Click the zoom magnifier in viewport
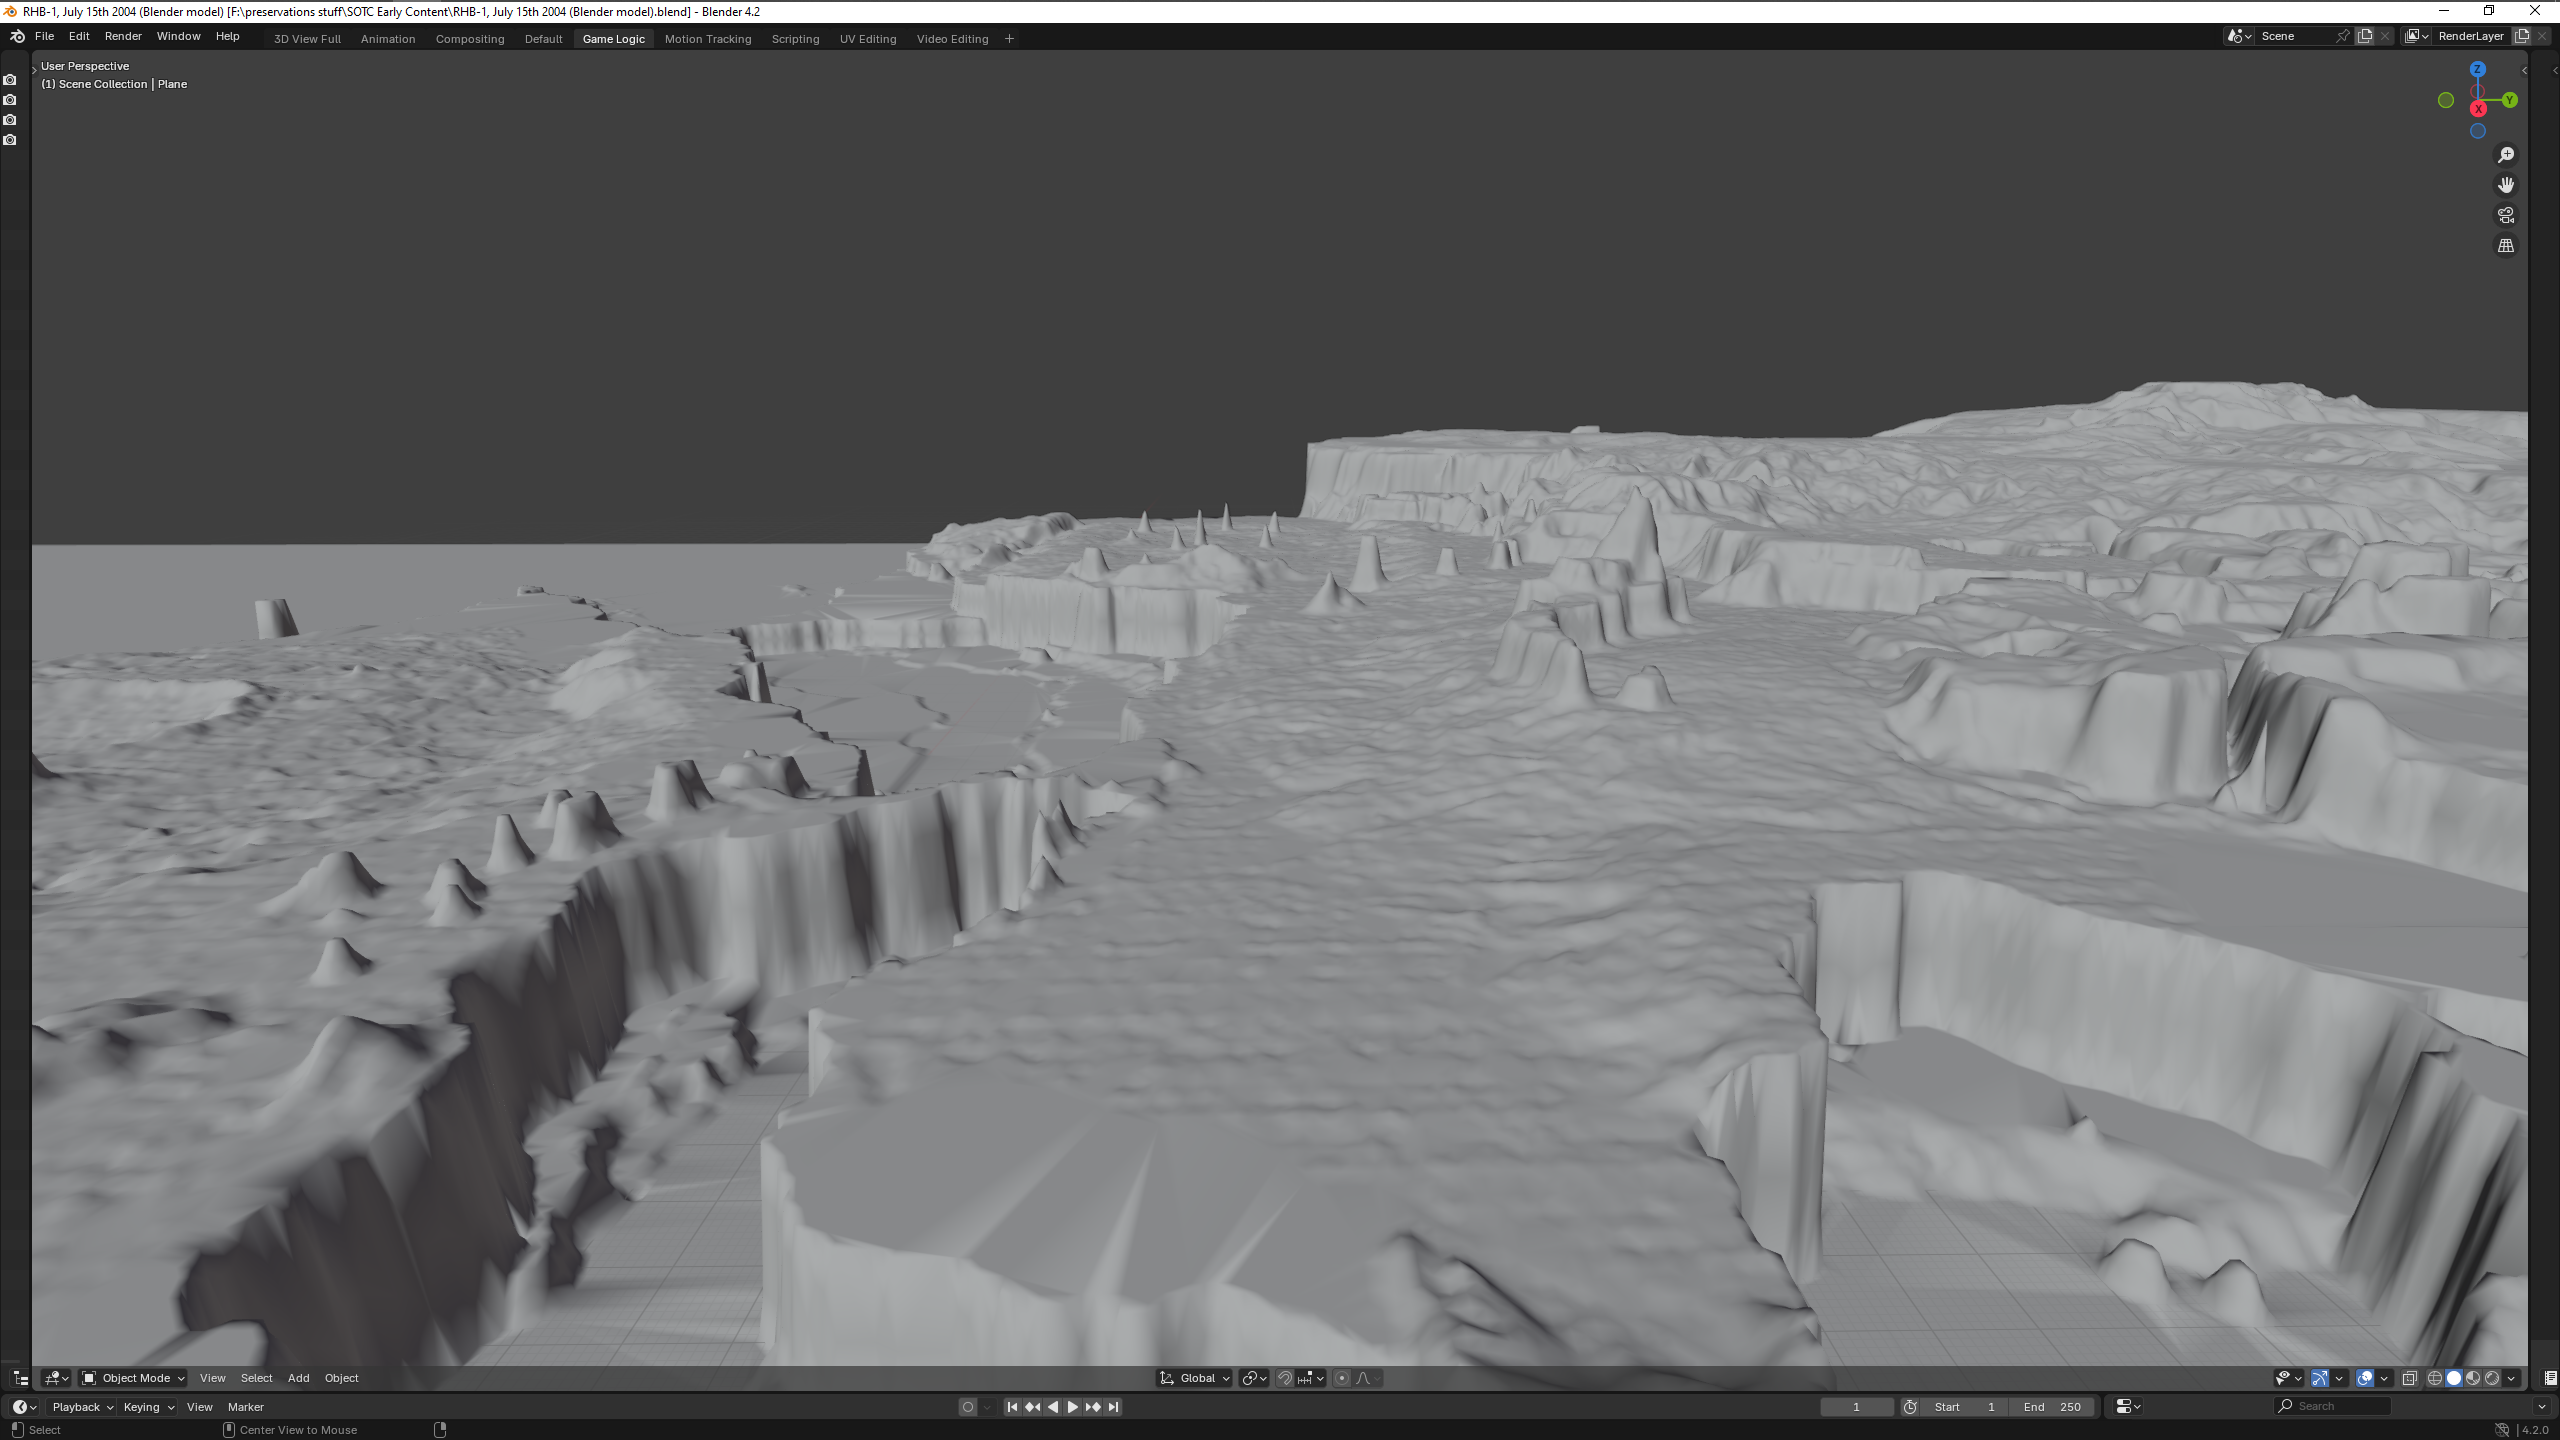Image resolution: width=2560 pixels, height=1440 pixels. [x=2505, y=155]
